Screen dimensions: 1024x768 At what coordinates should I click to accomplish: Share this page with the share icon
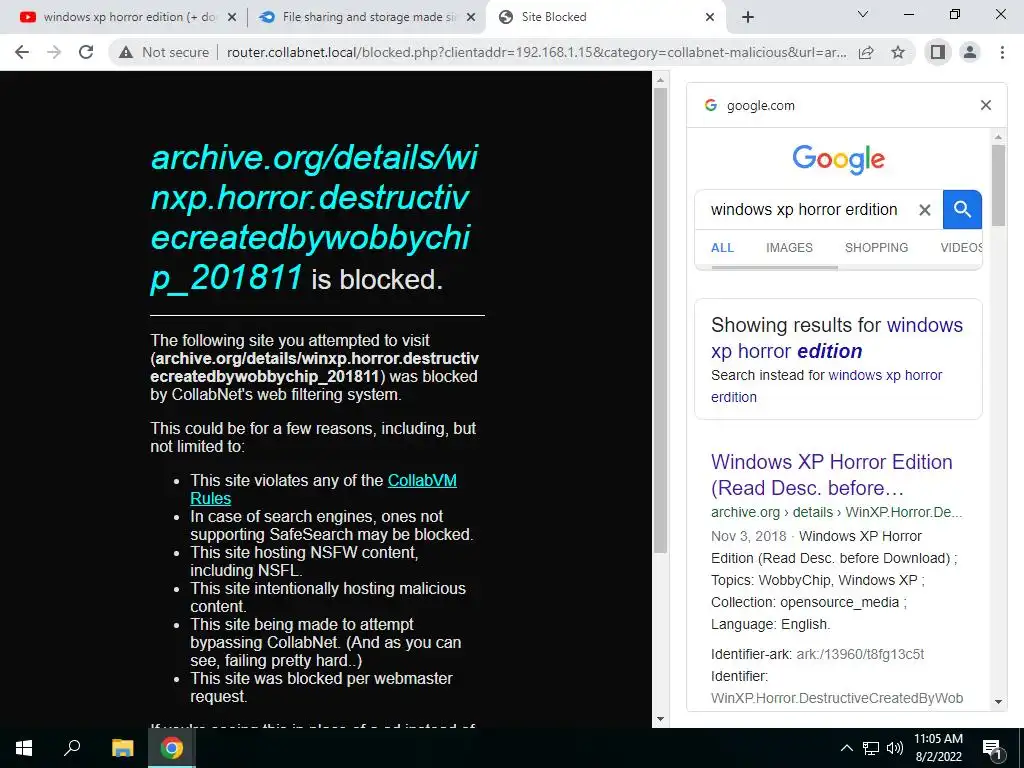pos(867,52)
